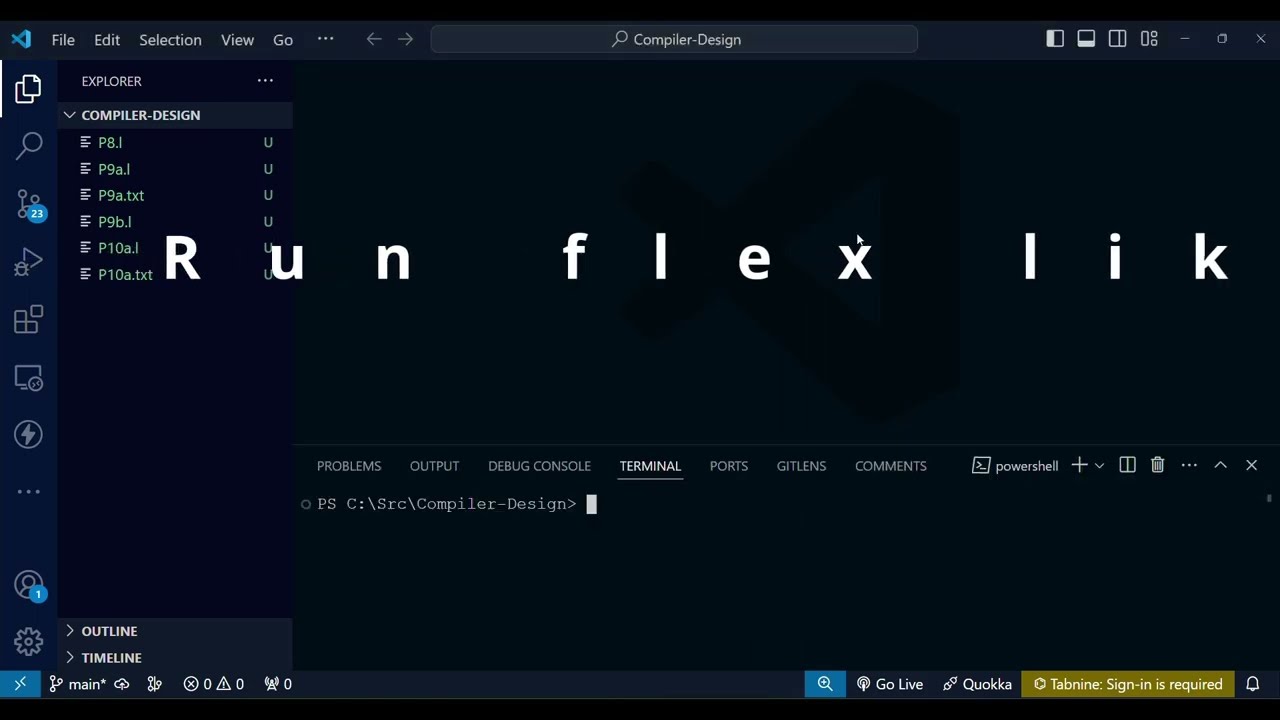Open terminal panel more actions
The image size is (1280, 720).
pyautogui.click(x=1189, y=465)
